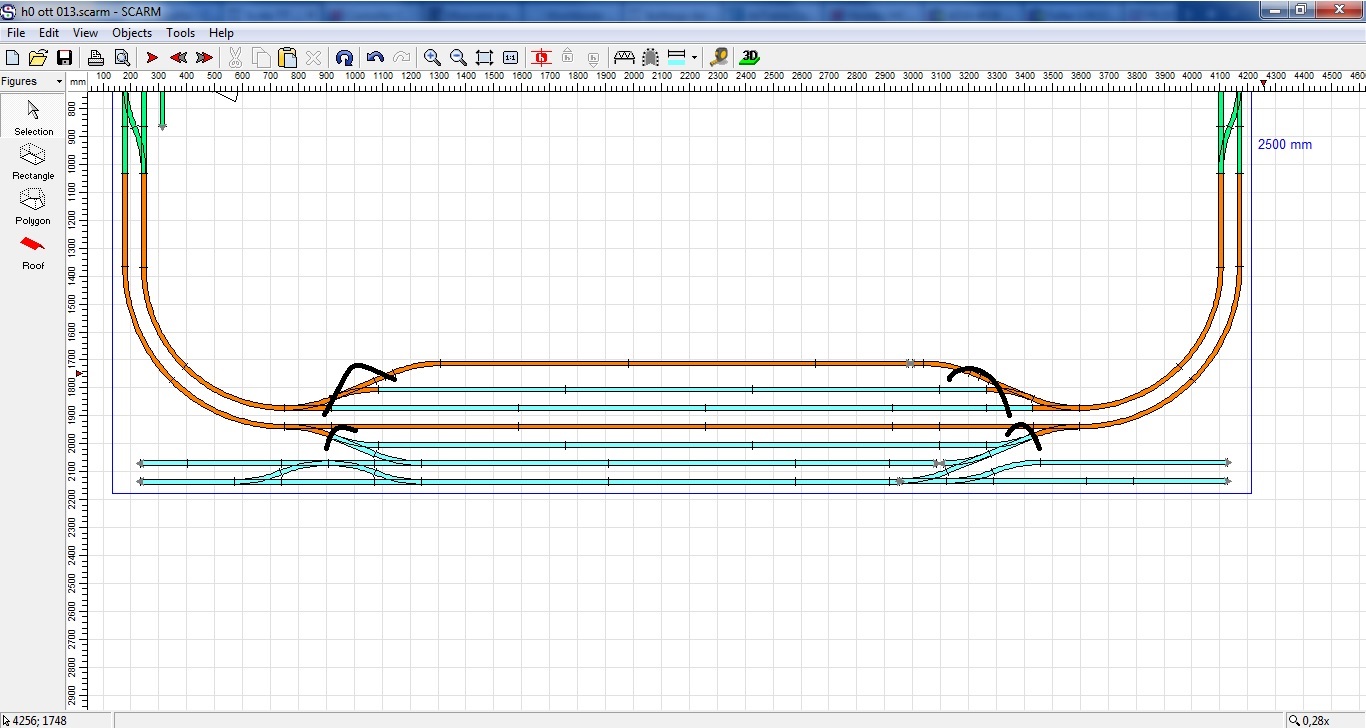Maximize the SCARM window
The height and width of the screenshot is (728, 1366).
coord(1301,9)
